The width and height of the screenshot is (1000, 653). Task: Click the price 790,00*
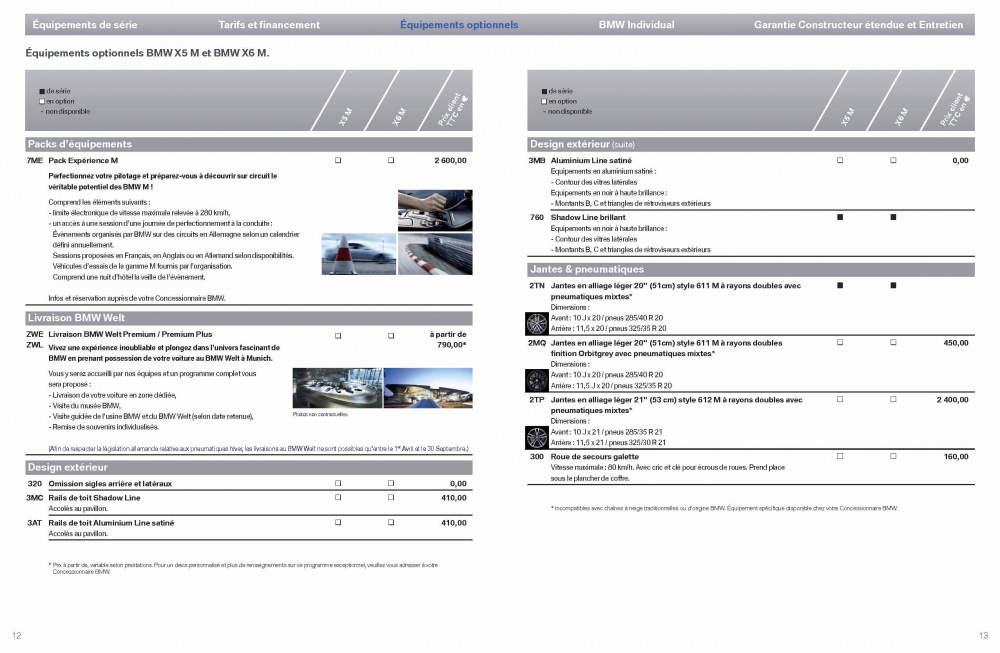pos(452,345)
